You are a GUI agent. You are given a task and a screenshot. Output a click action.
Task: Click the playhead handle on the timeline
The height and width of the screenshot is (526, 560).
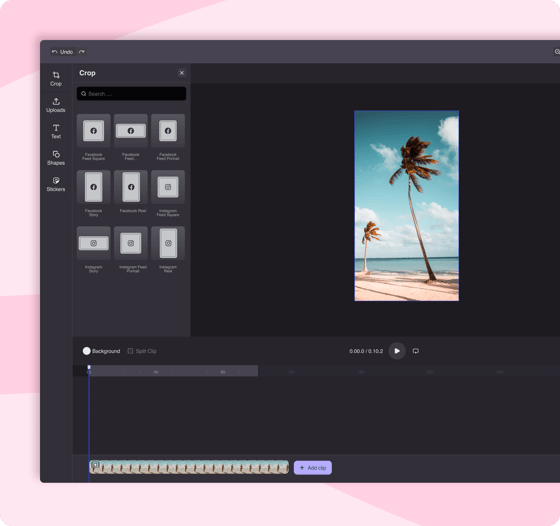[89, 367]
